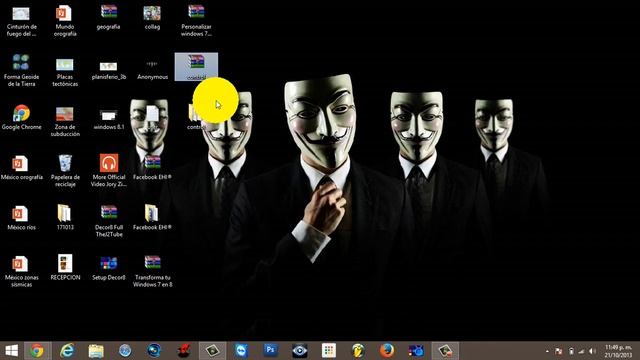
Task: Open the Zona de subducción image
Action: [x=64, y=122]
